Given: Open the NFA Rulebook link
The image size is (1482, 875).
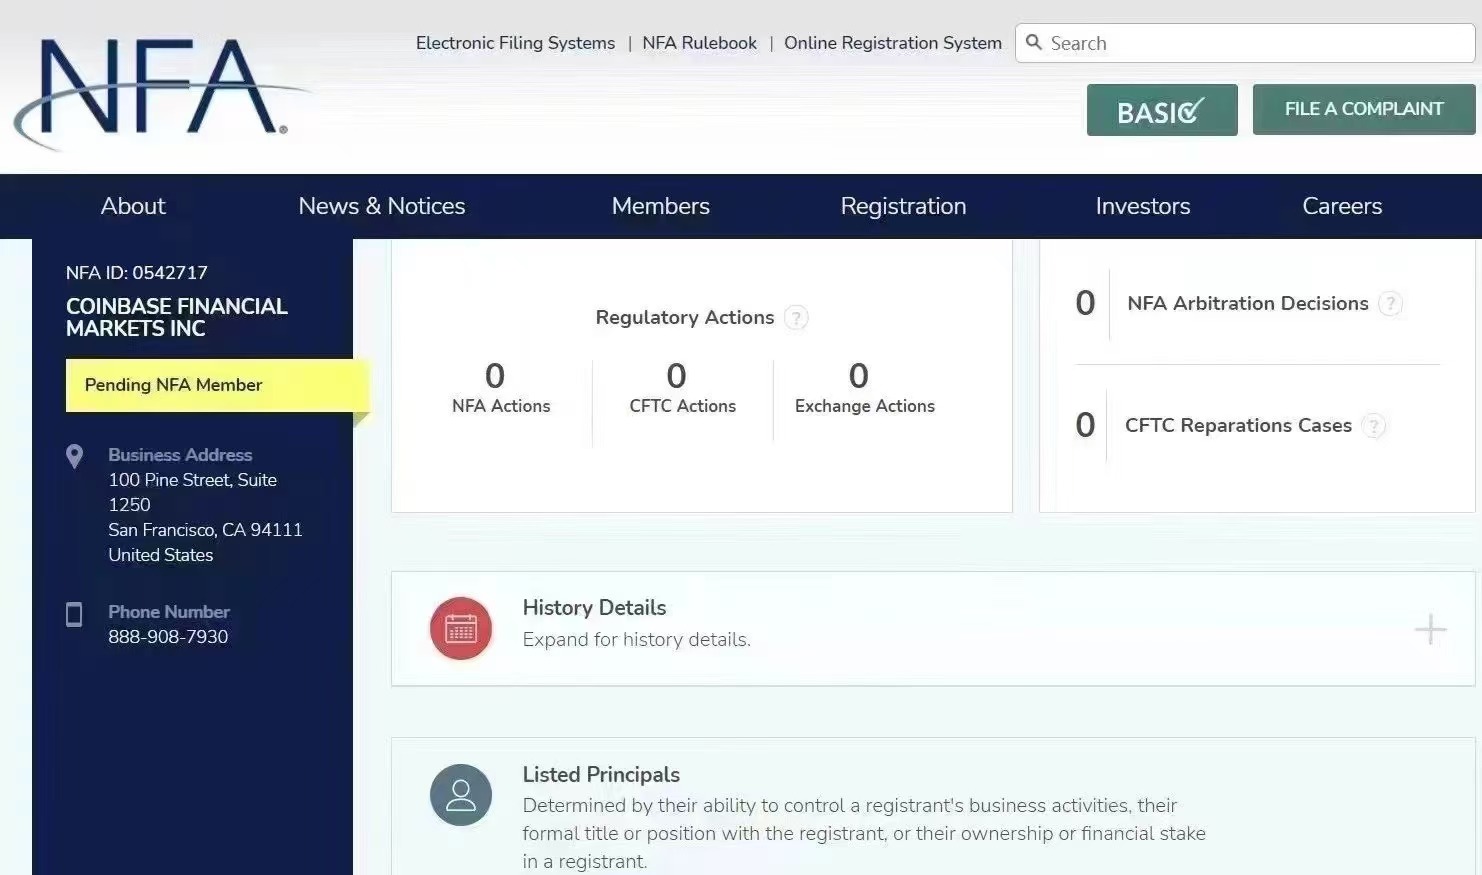Looking at the screenshot, I should 699,43.
